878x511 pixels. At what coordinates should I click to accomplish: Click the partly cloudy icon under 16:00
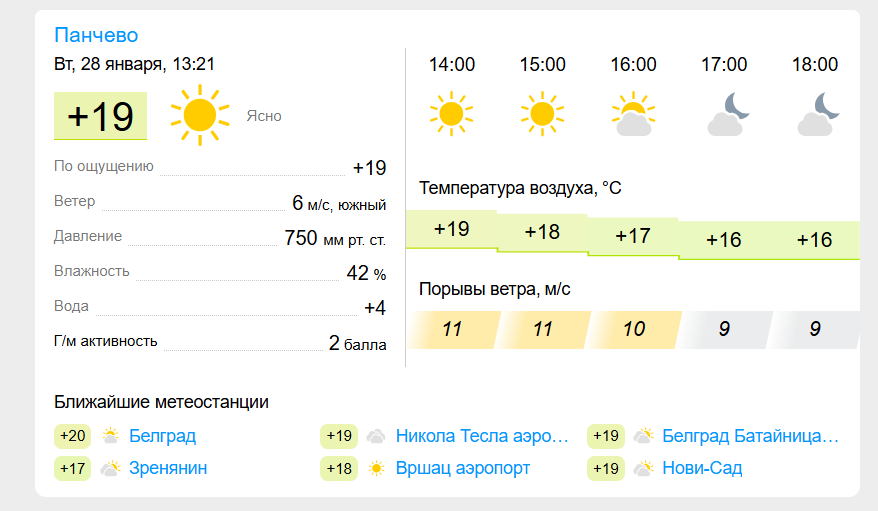click(633, 114)
